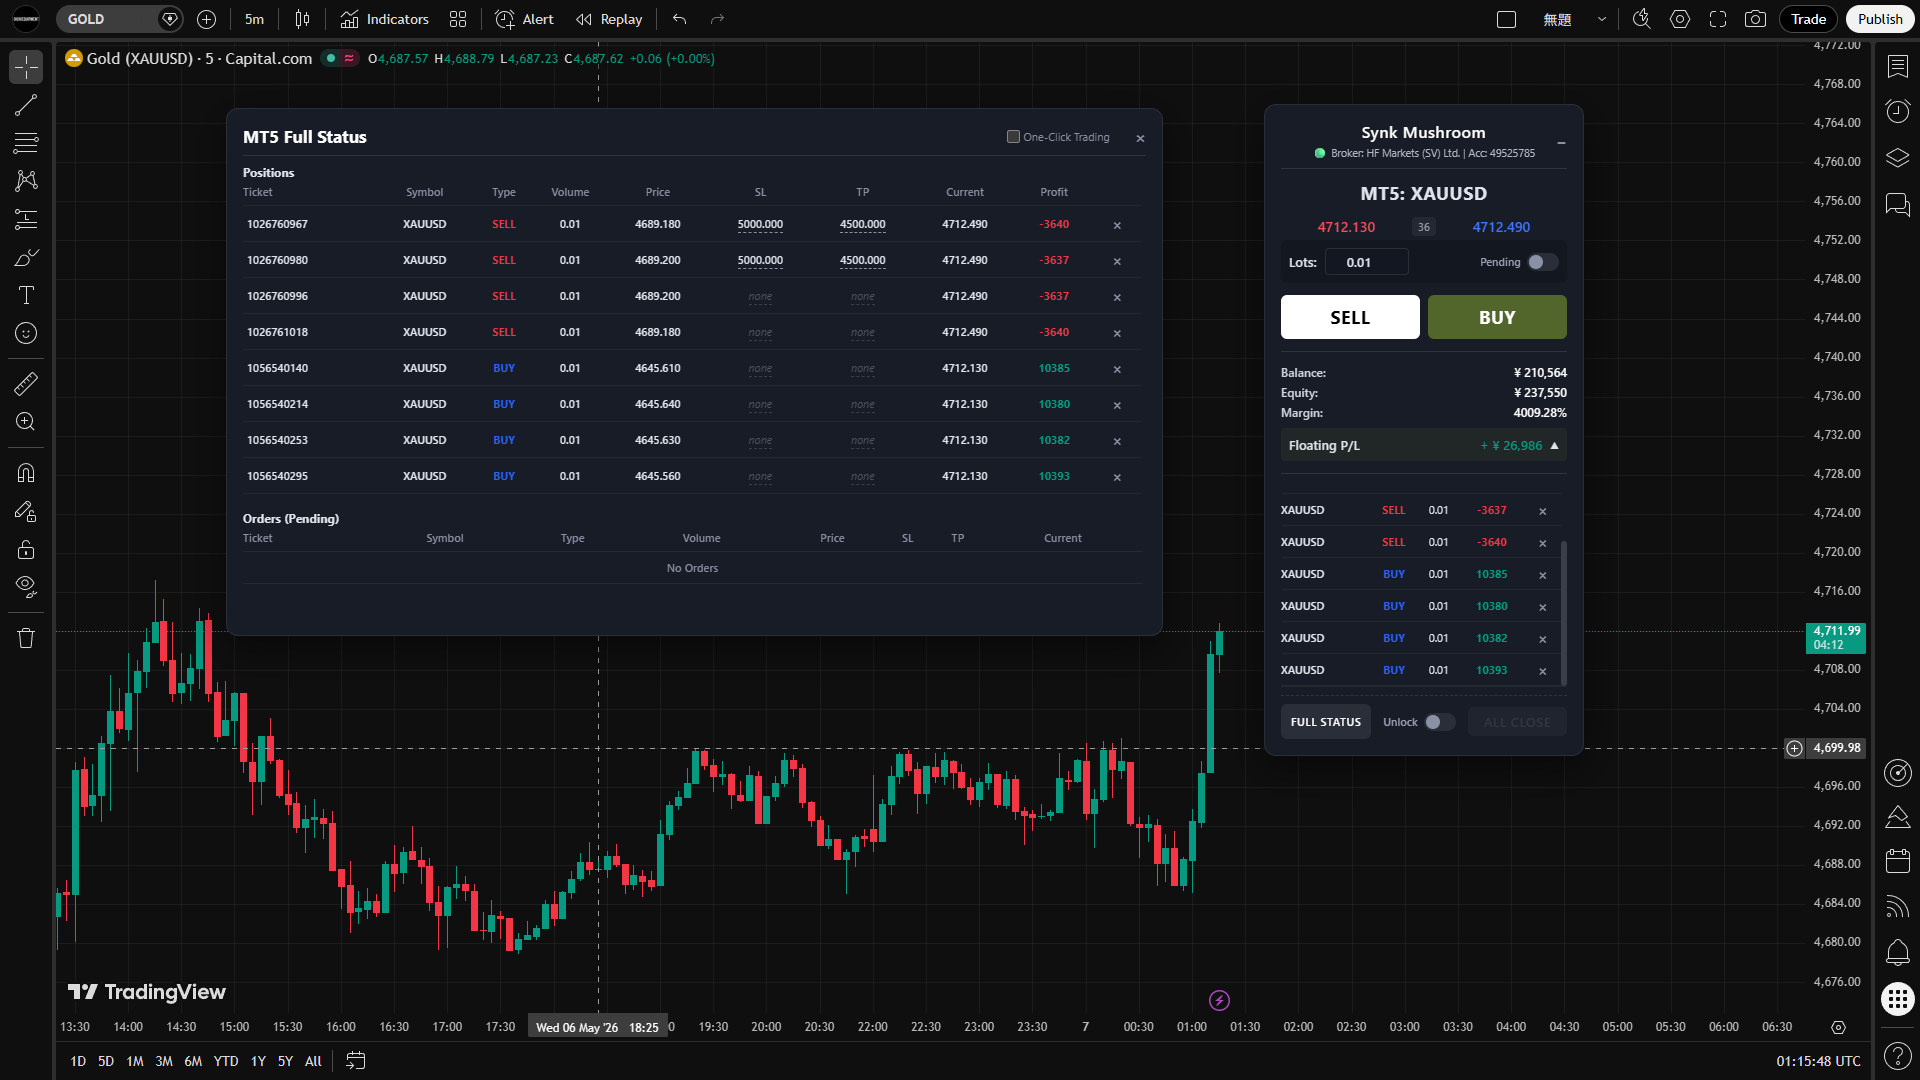The image size is (1920, 1080).
Task: Click the Lots input field
Action: 1366,262
